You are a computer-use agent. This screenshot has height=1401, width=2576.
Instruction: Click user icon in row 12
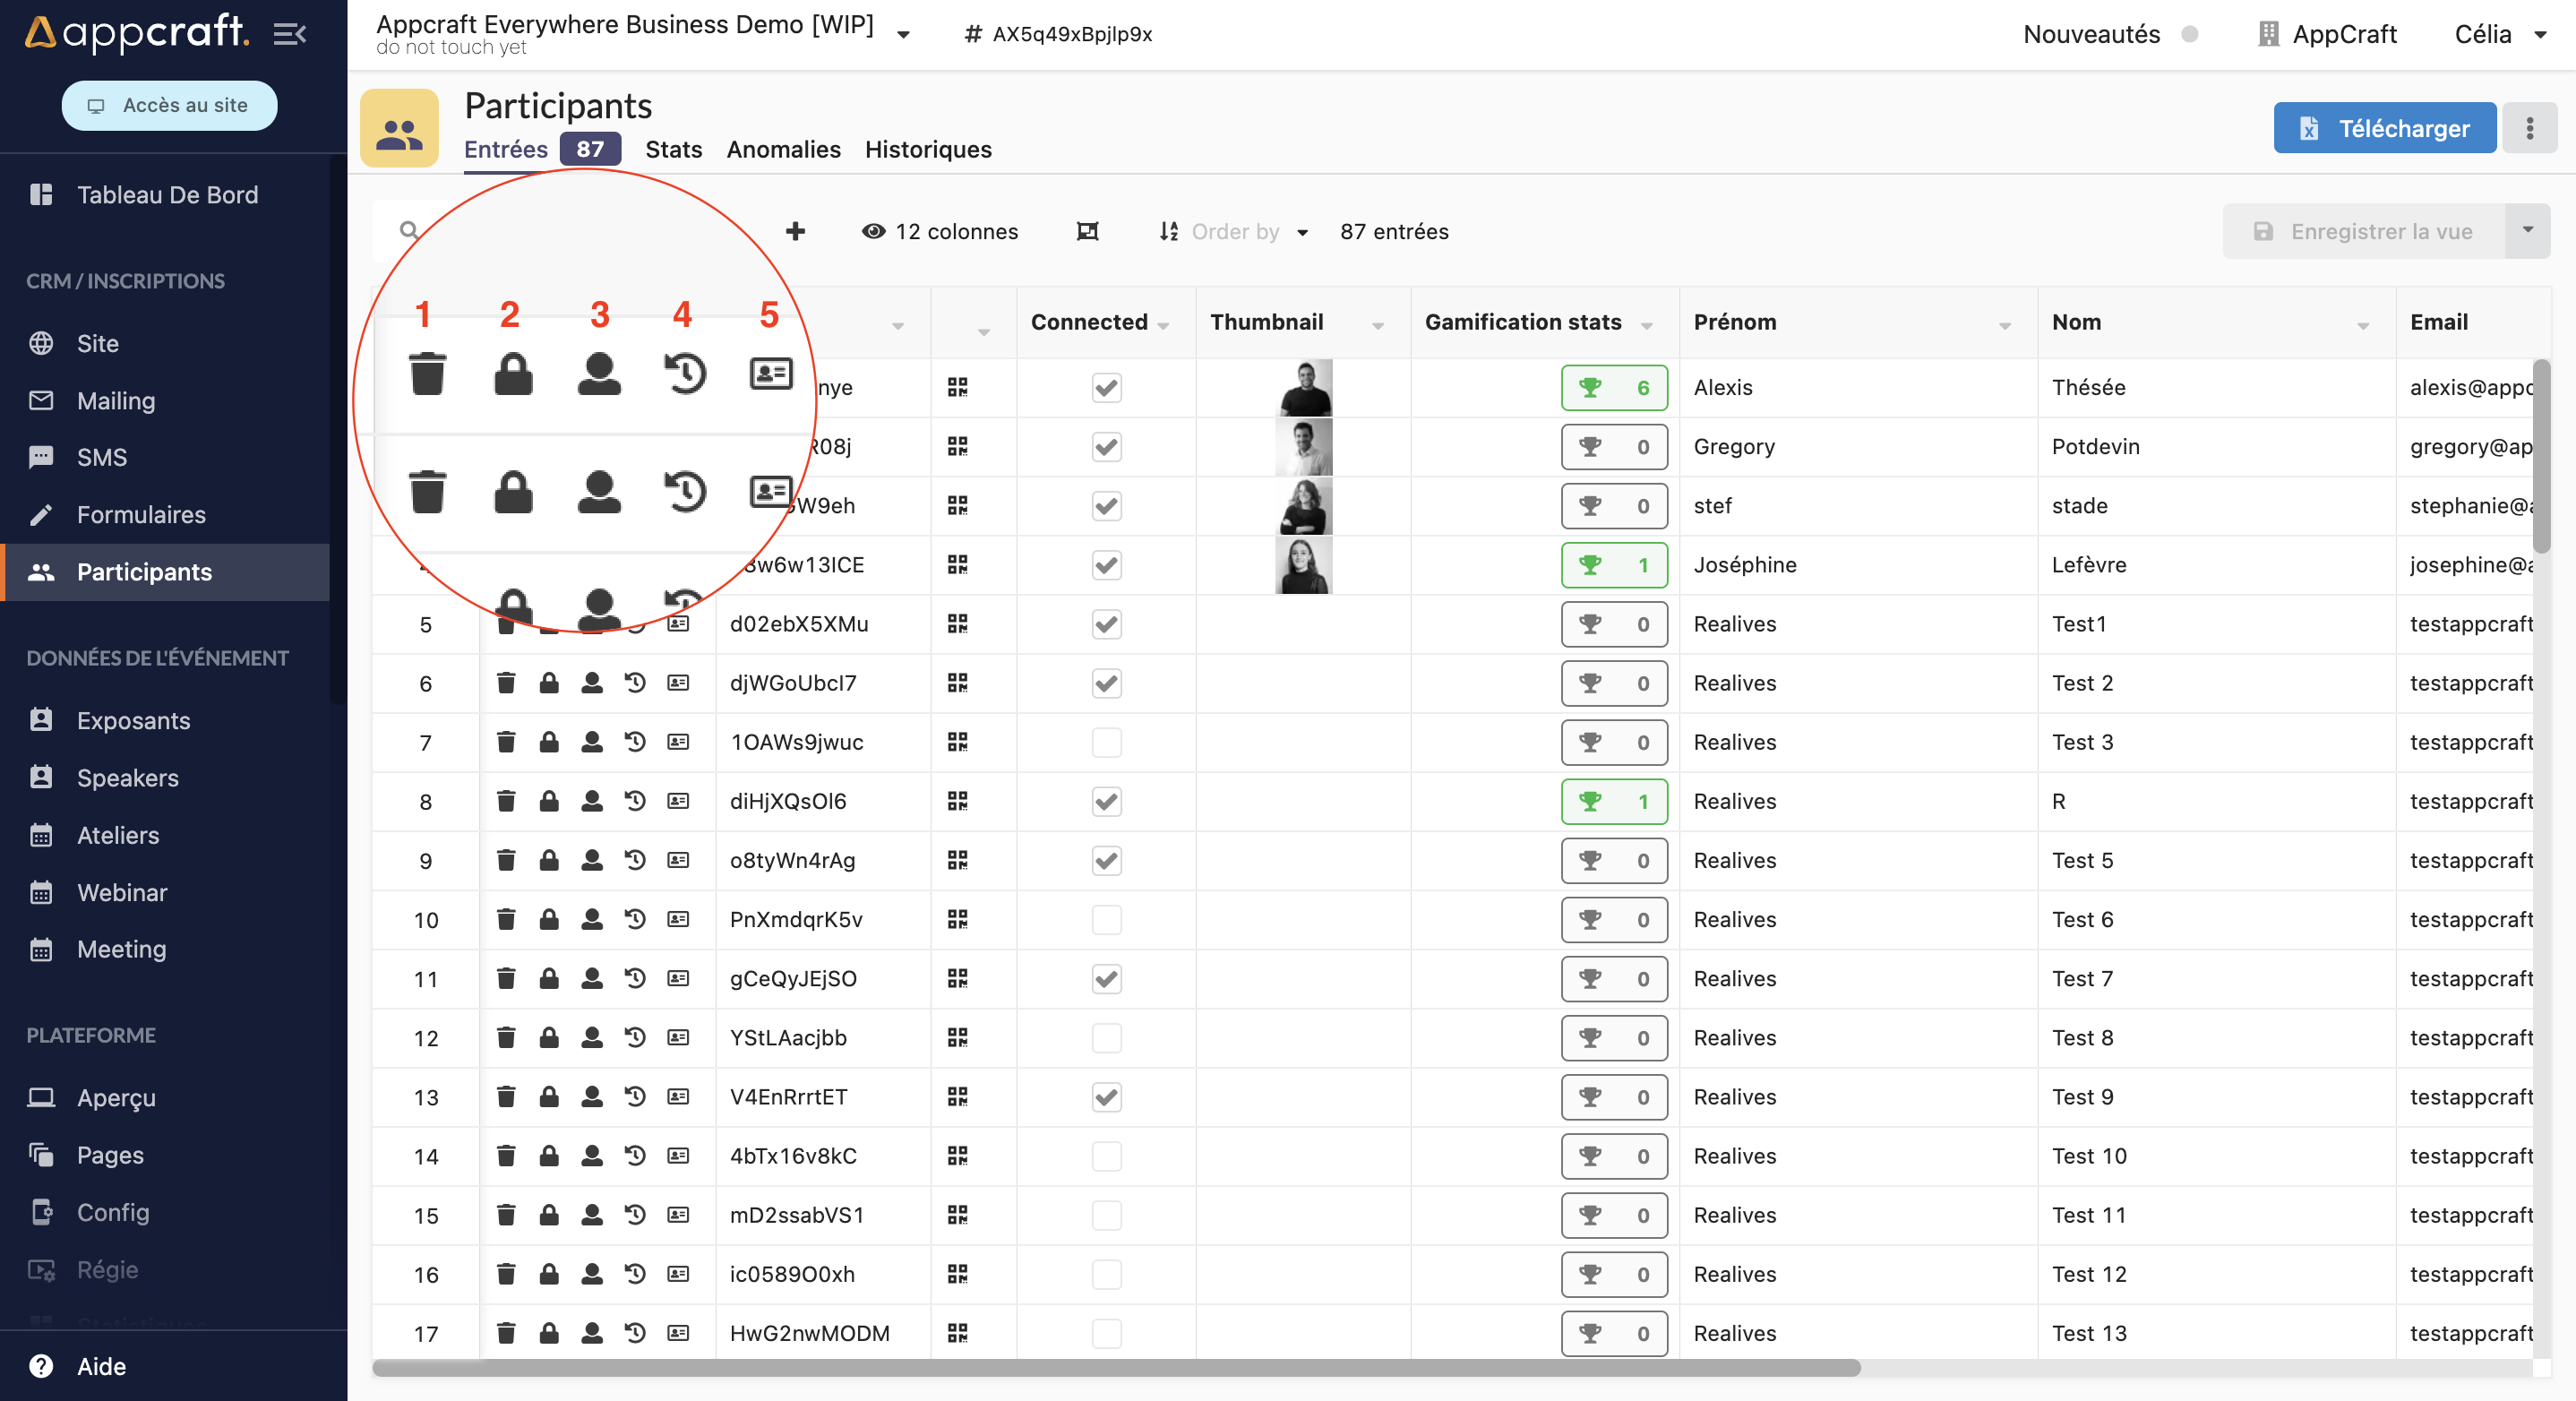click(592, 1037)
